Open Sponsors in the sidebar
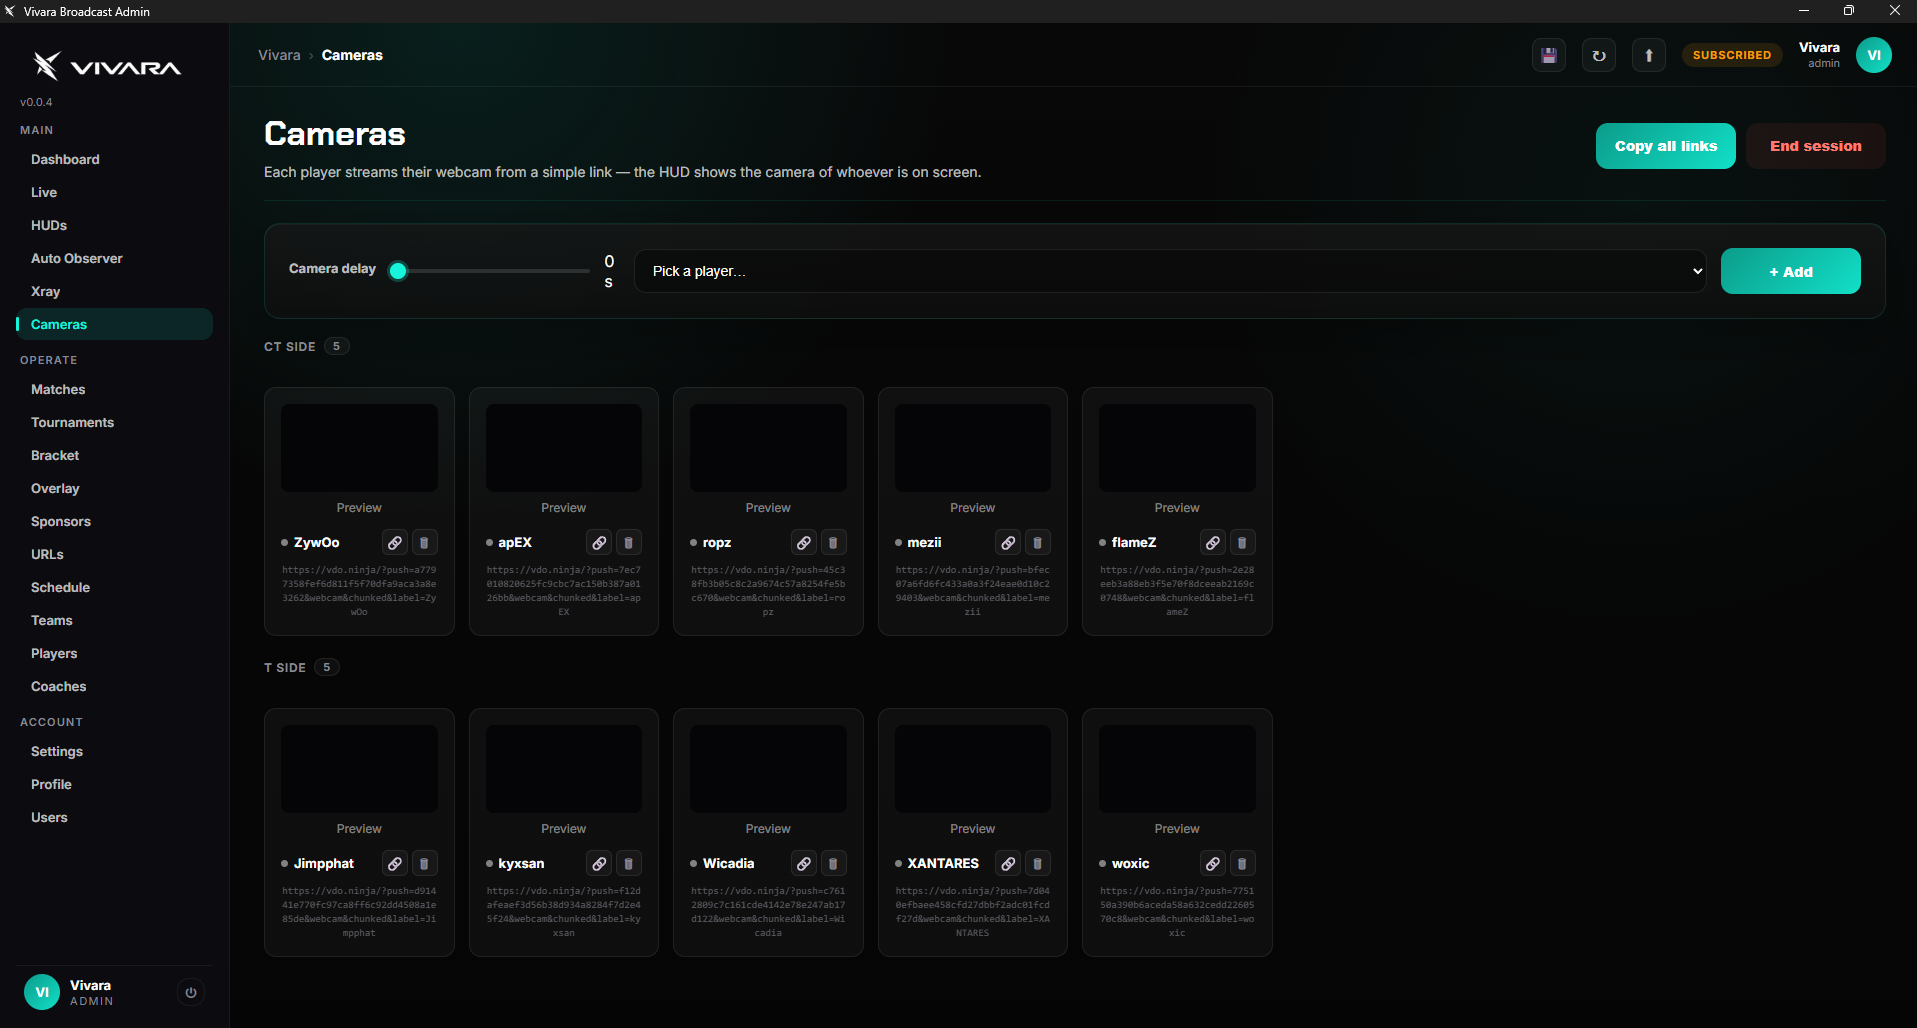The height and width of the screenshot is (1028, 1917). click(114, 521)
